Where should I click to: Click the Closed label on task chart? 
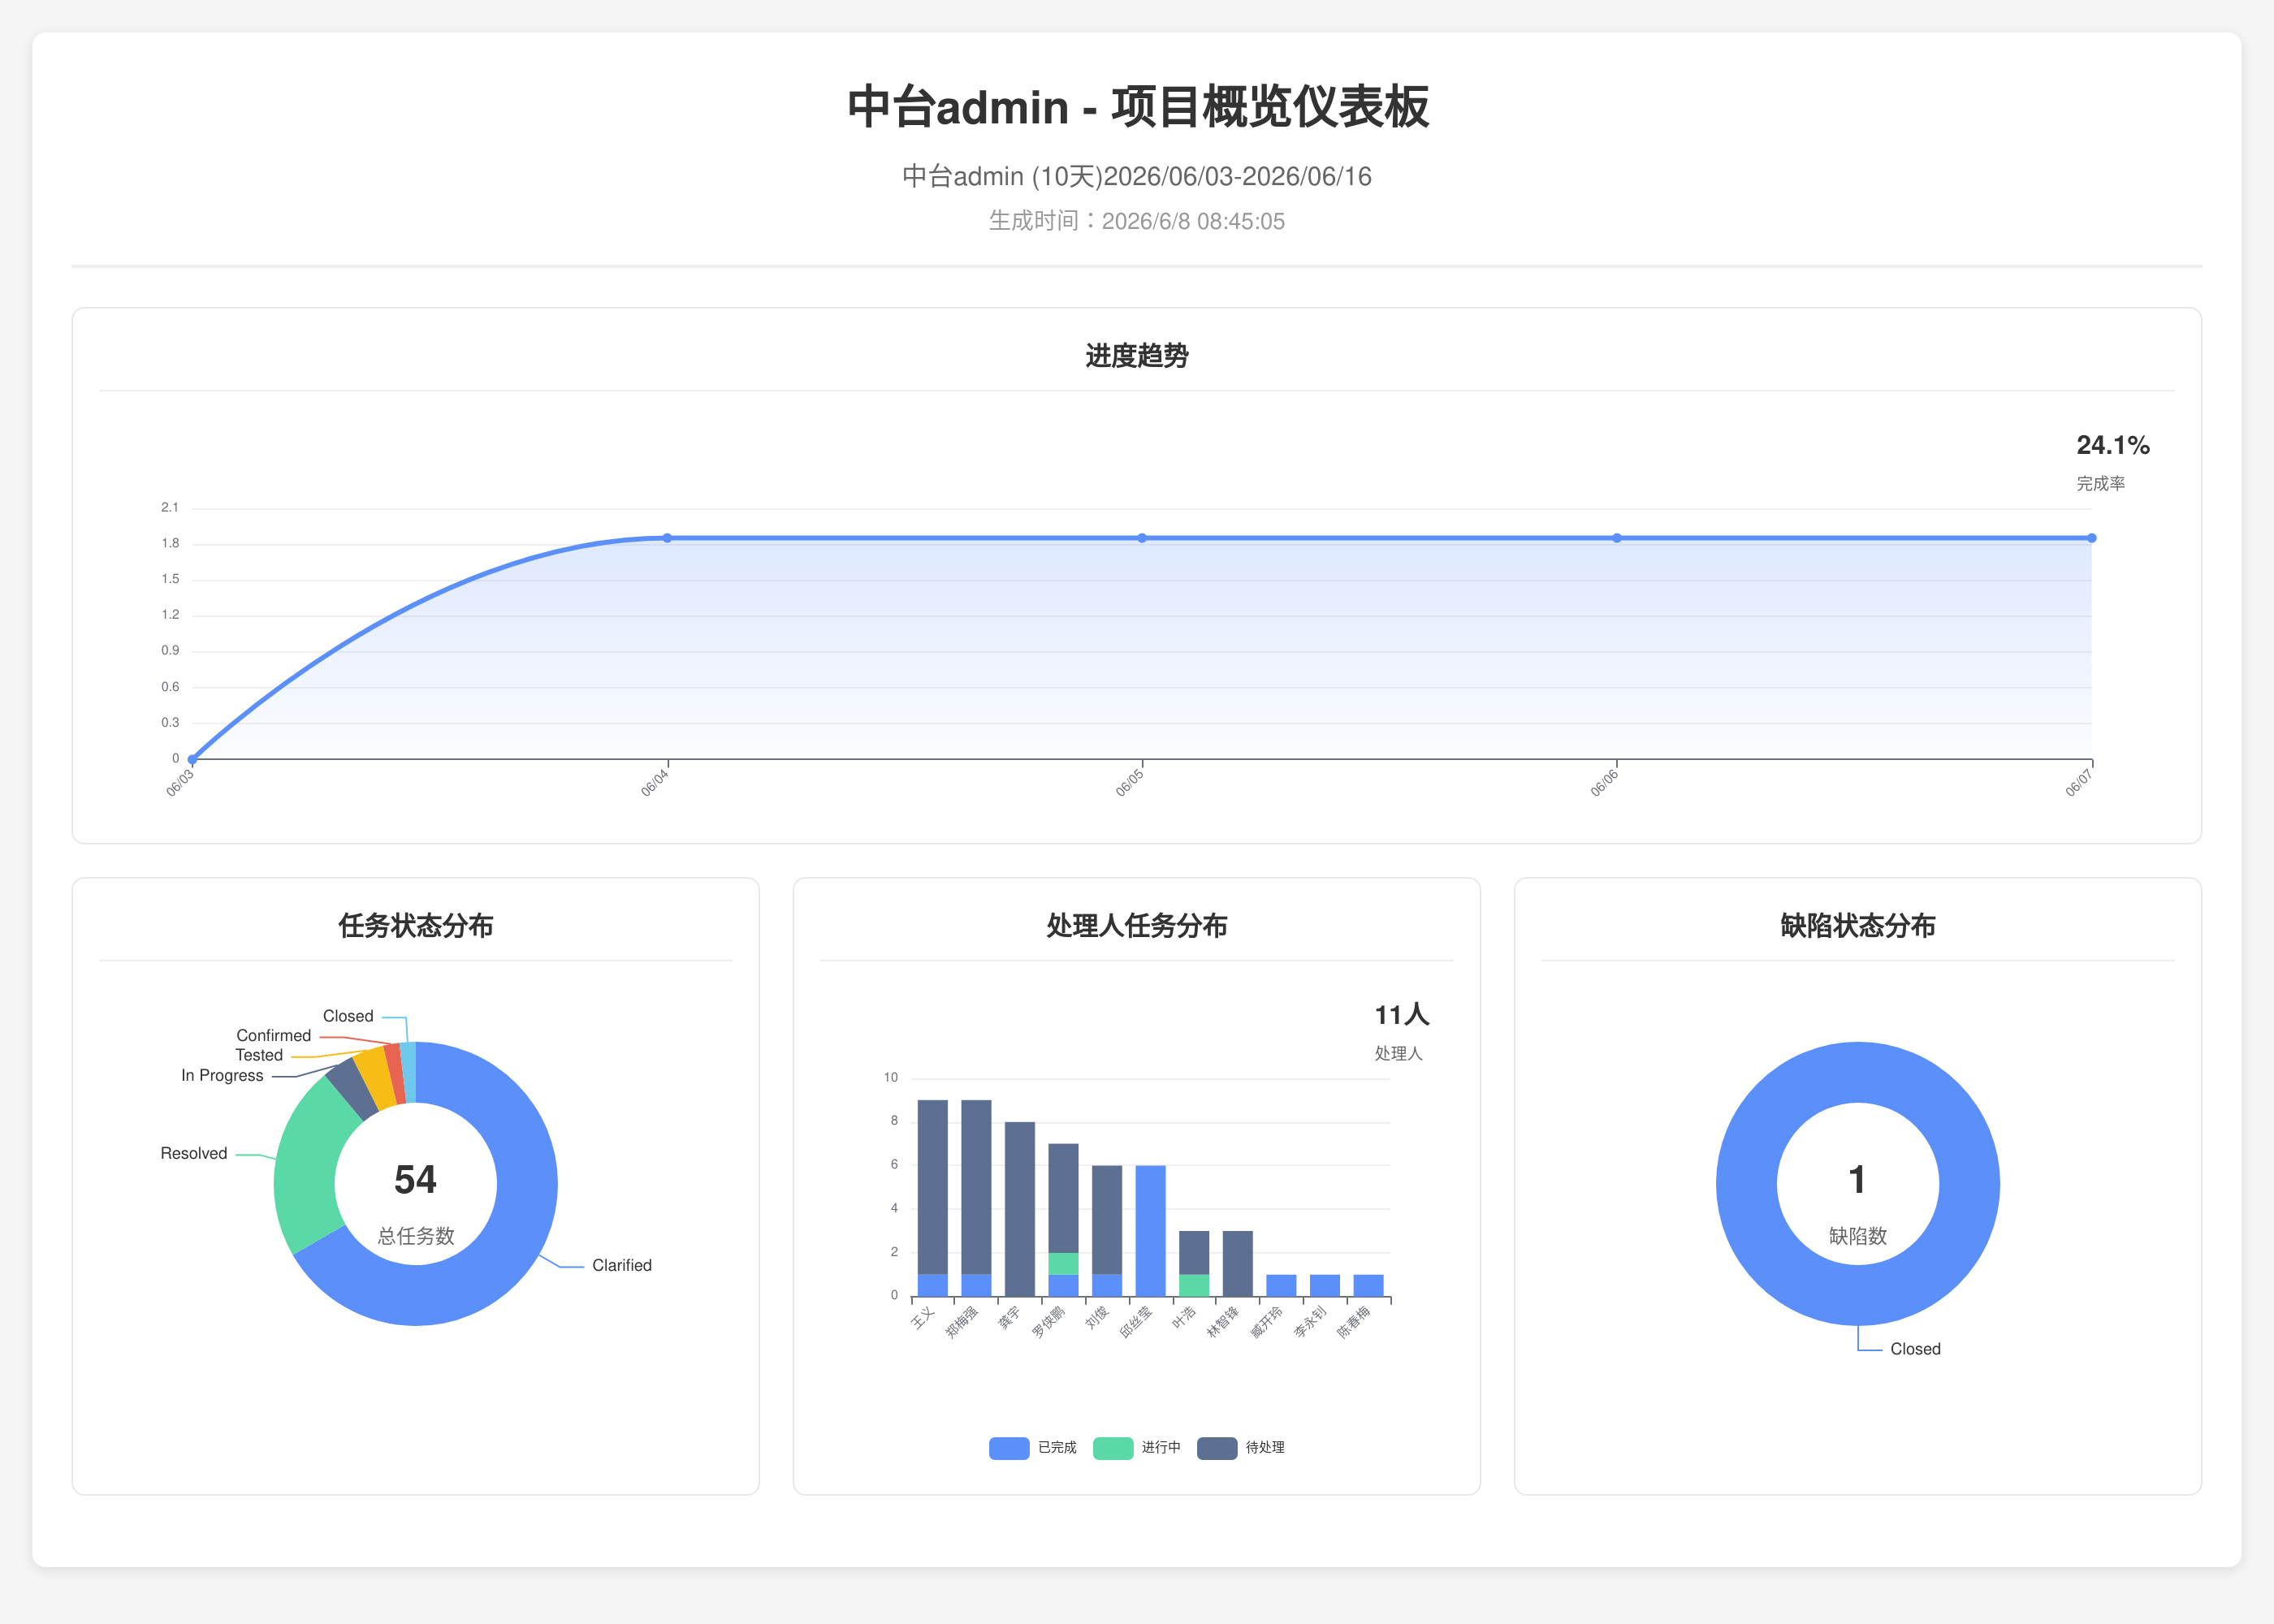(348, 1016)
